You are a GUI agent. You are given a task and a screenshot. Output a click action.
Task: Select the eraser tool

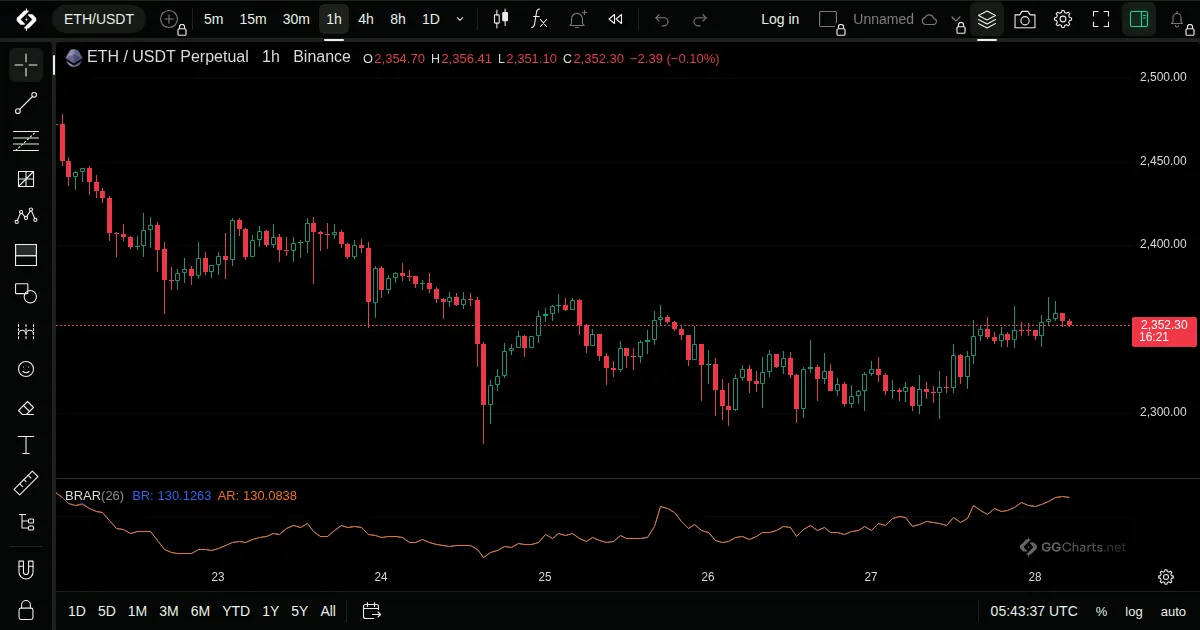coord(26,407)
